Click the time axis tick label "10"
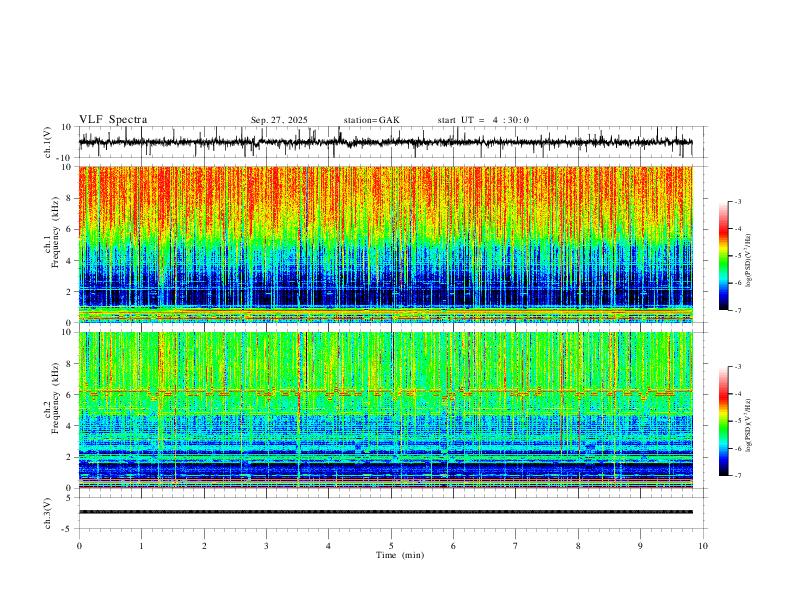The width and height of the screenshot is (792, 612). point(703,546)
